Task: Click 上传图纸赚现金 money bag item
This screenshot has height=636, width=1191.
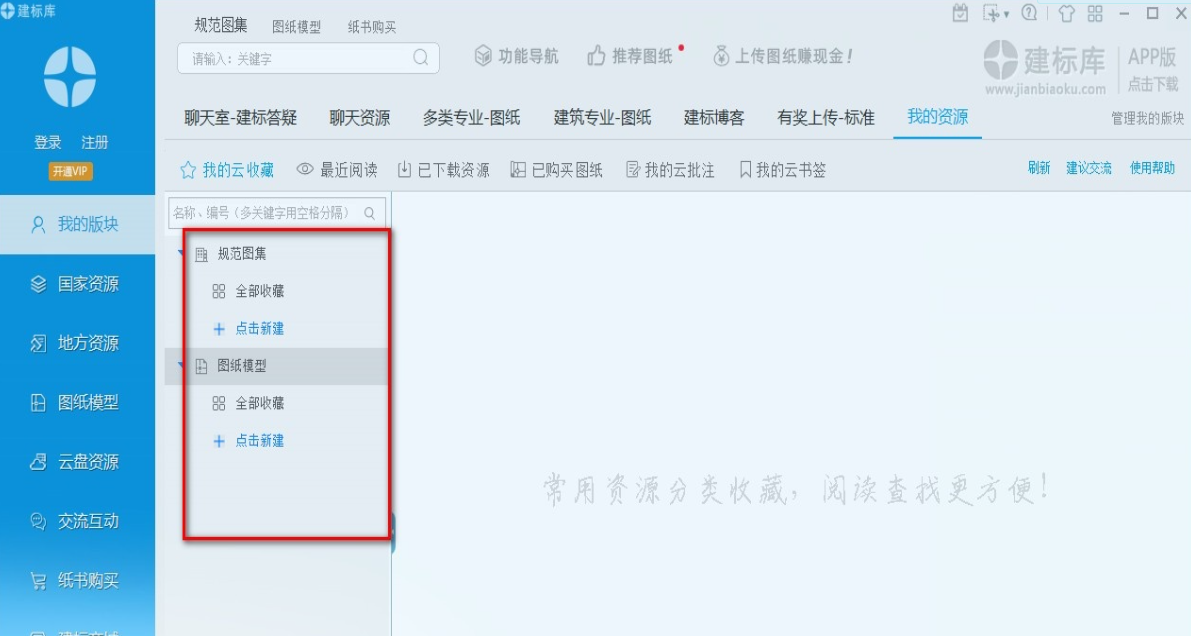Action: click(782, 55)
